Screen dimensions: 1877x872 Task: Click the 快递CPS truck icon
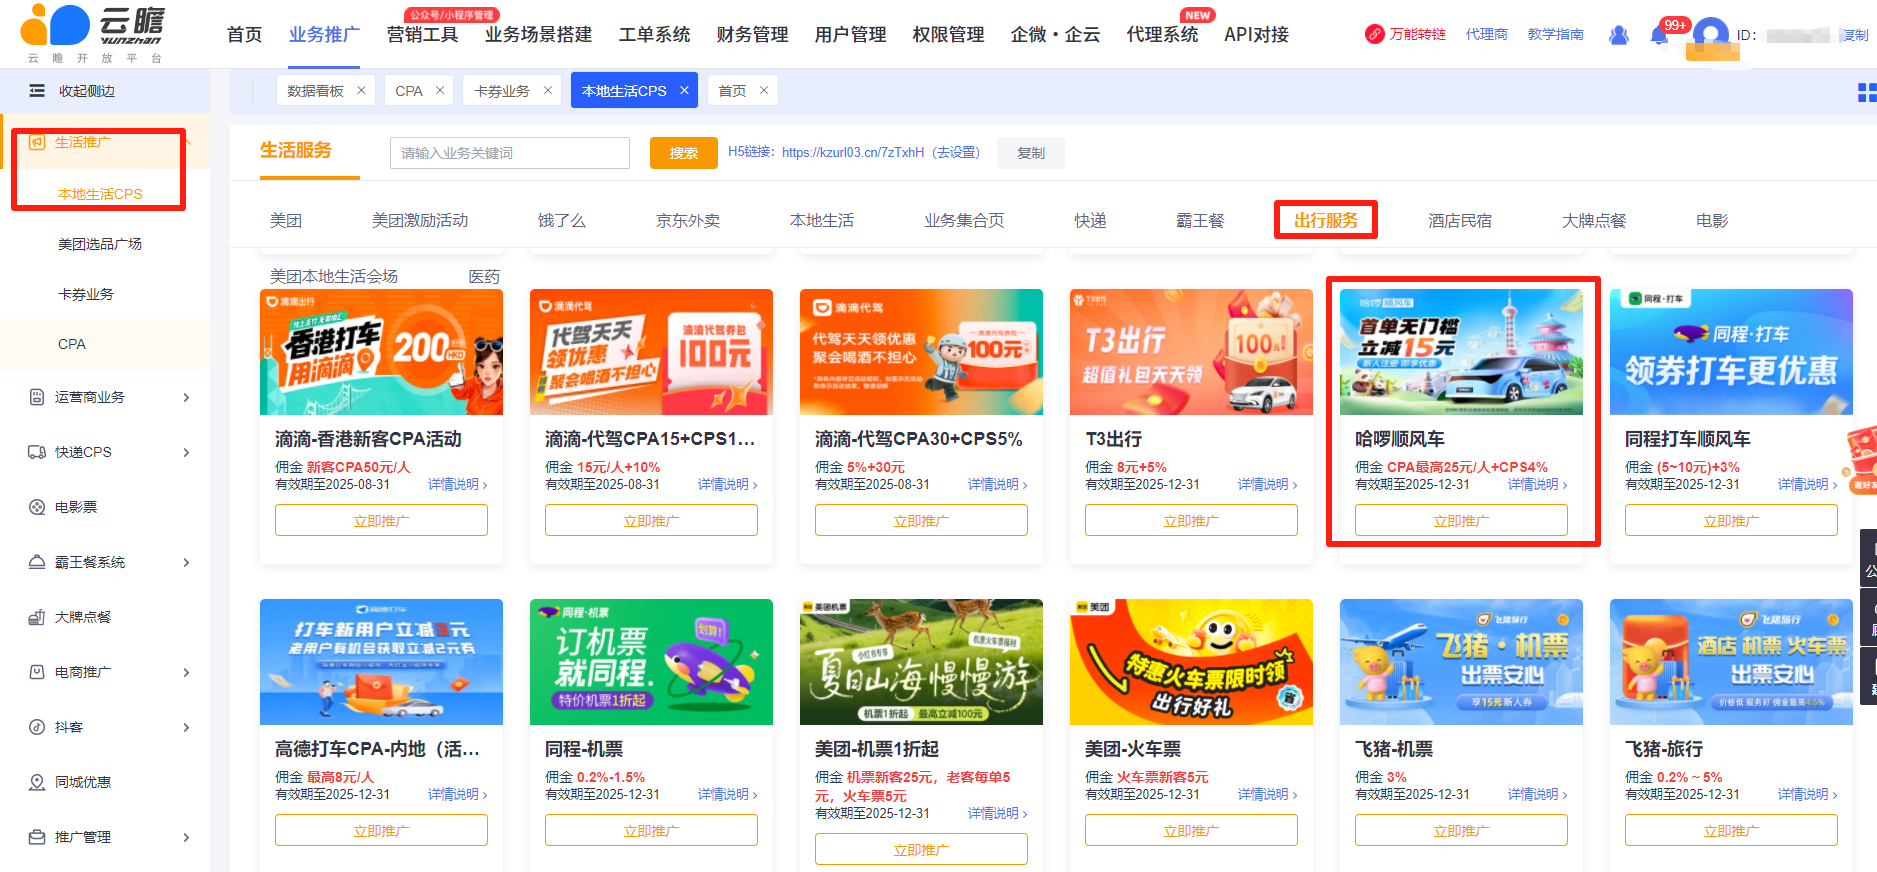[37, 452]
